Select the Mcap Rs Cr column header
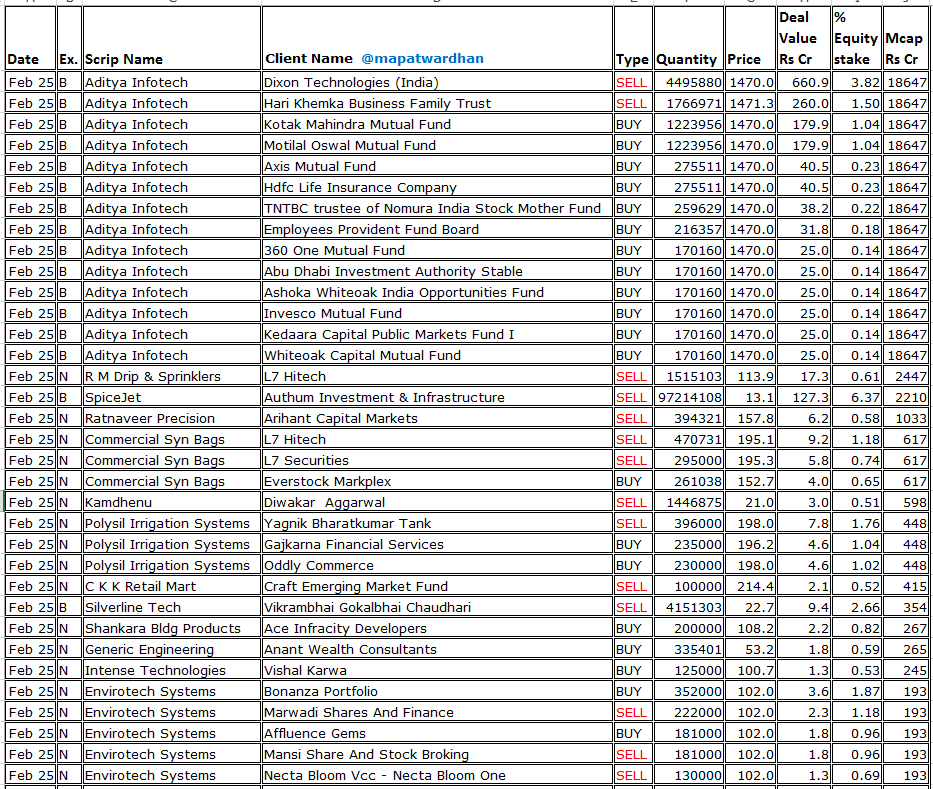 click(x=906, y=39)
